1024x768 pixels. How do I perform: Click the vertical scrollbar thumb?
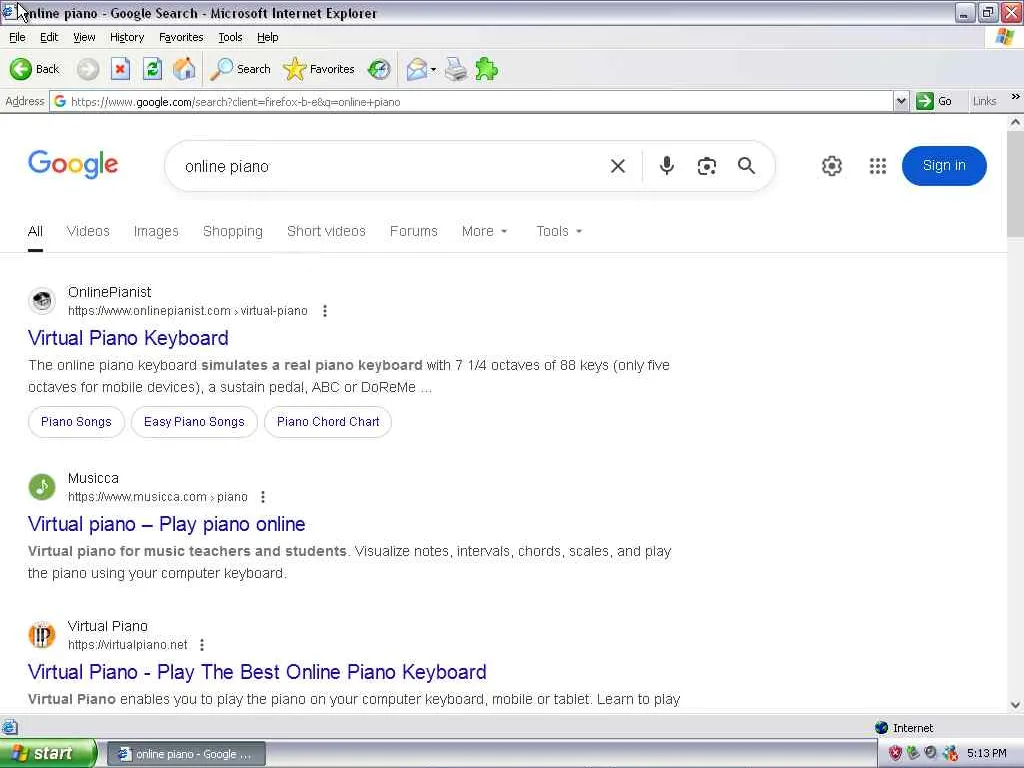[x=1015, y=184]
